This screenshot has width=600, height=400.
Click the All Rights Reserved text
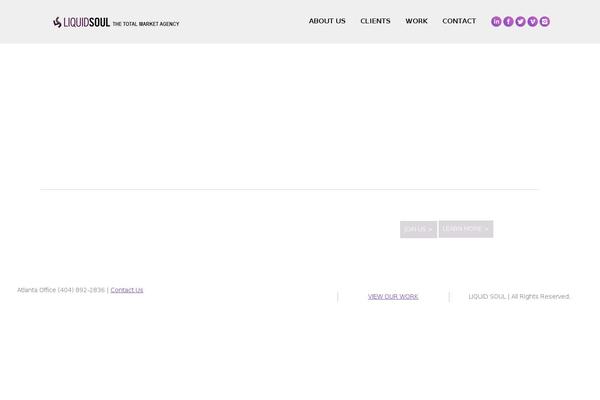pyautogui.click(x=540, y=297)
